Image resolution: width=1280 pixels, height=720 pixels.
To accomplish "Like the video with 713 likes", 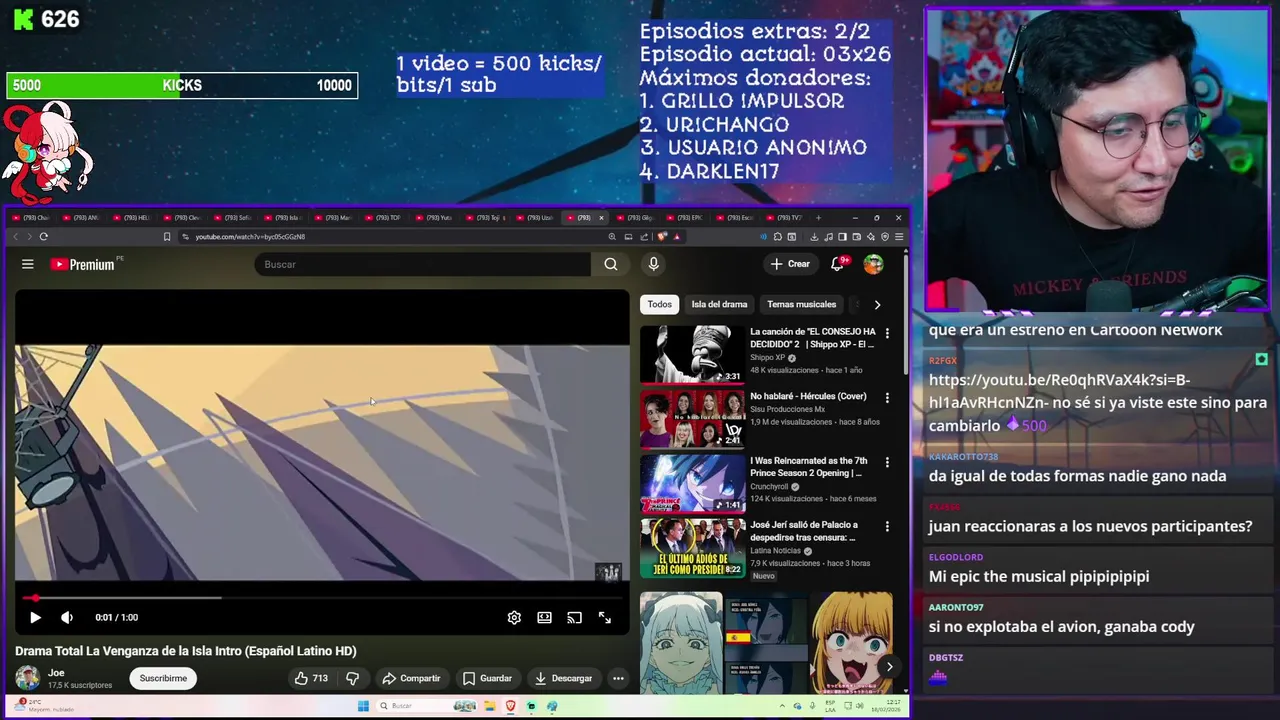I will pos(311,678).
